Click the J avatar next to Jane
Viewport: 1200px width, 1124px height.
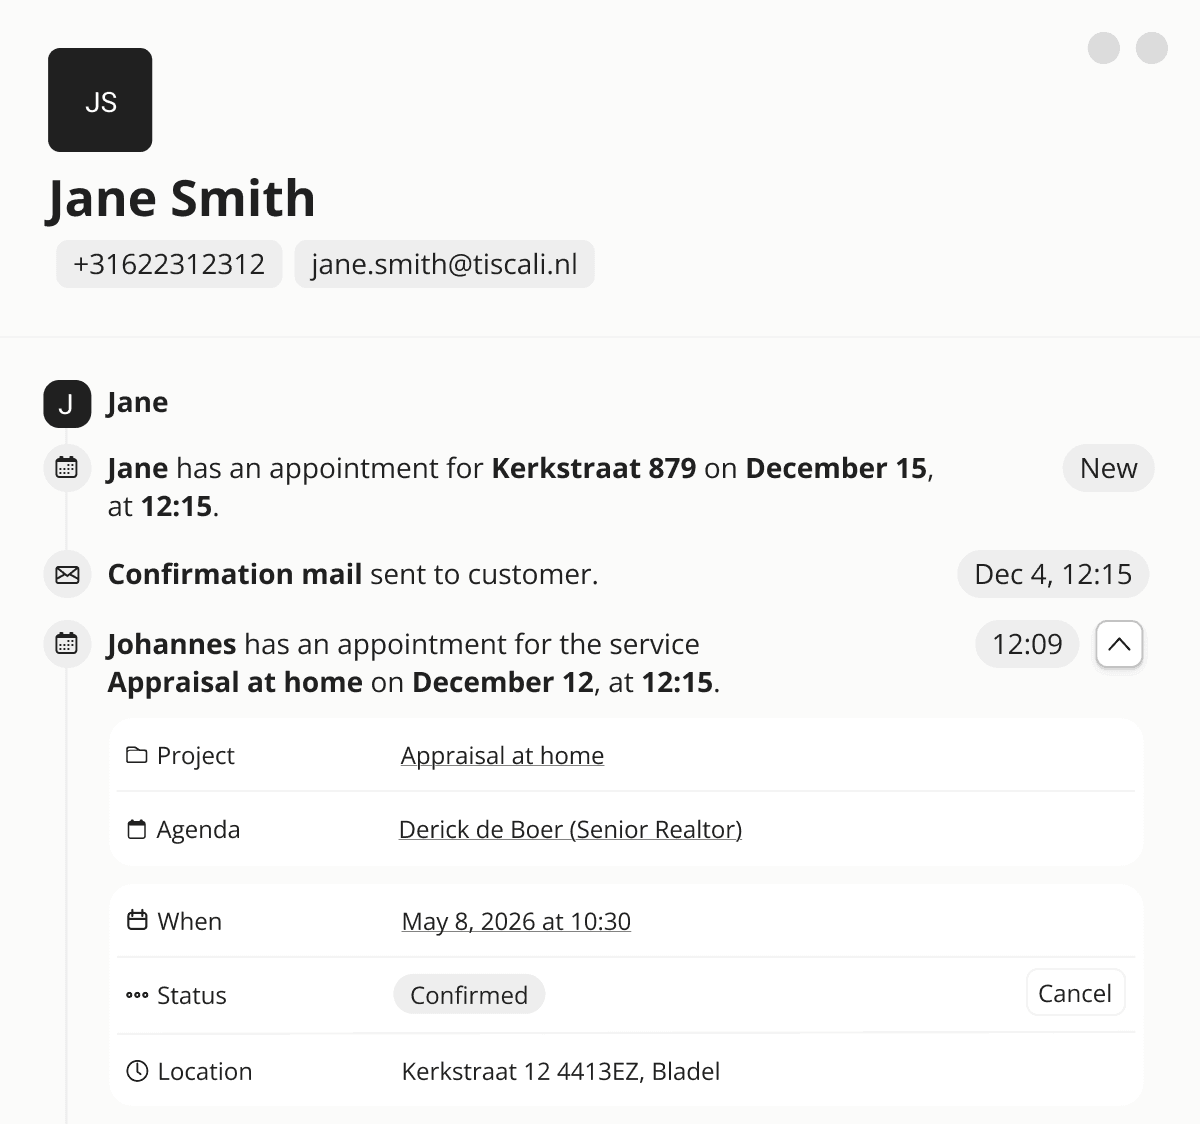pos(67,404)
